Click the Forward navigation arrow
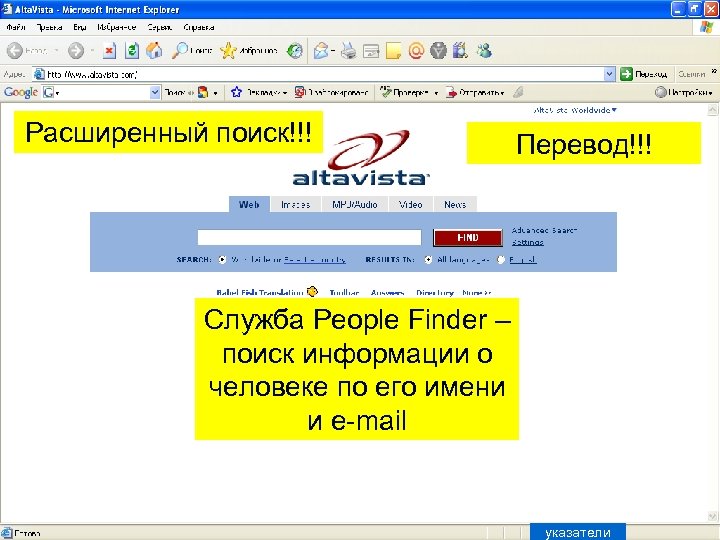Screen dimensions: 720x540 pos(76,51)
